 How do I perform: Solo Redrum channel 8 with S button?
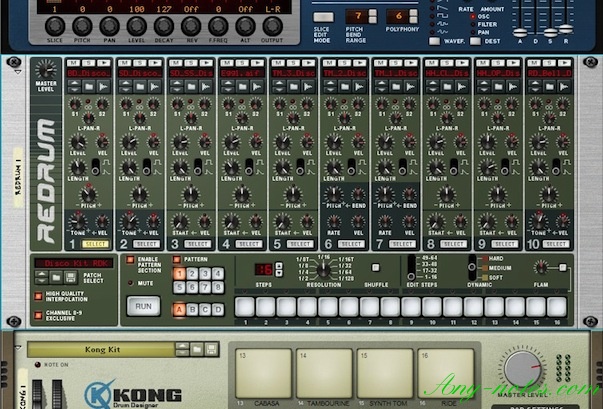click(446, 63)
